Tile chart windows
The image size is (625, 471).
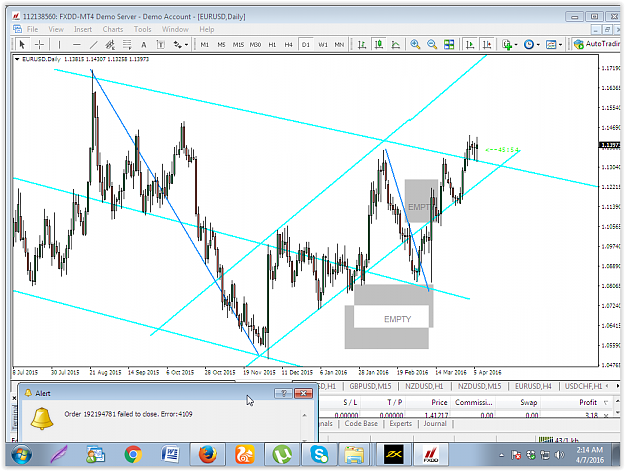(449, 45)
